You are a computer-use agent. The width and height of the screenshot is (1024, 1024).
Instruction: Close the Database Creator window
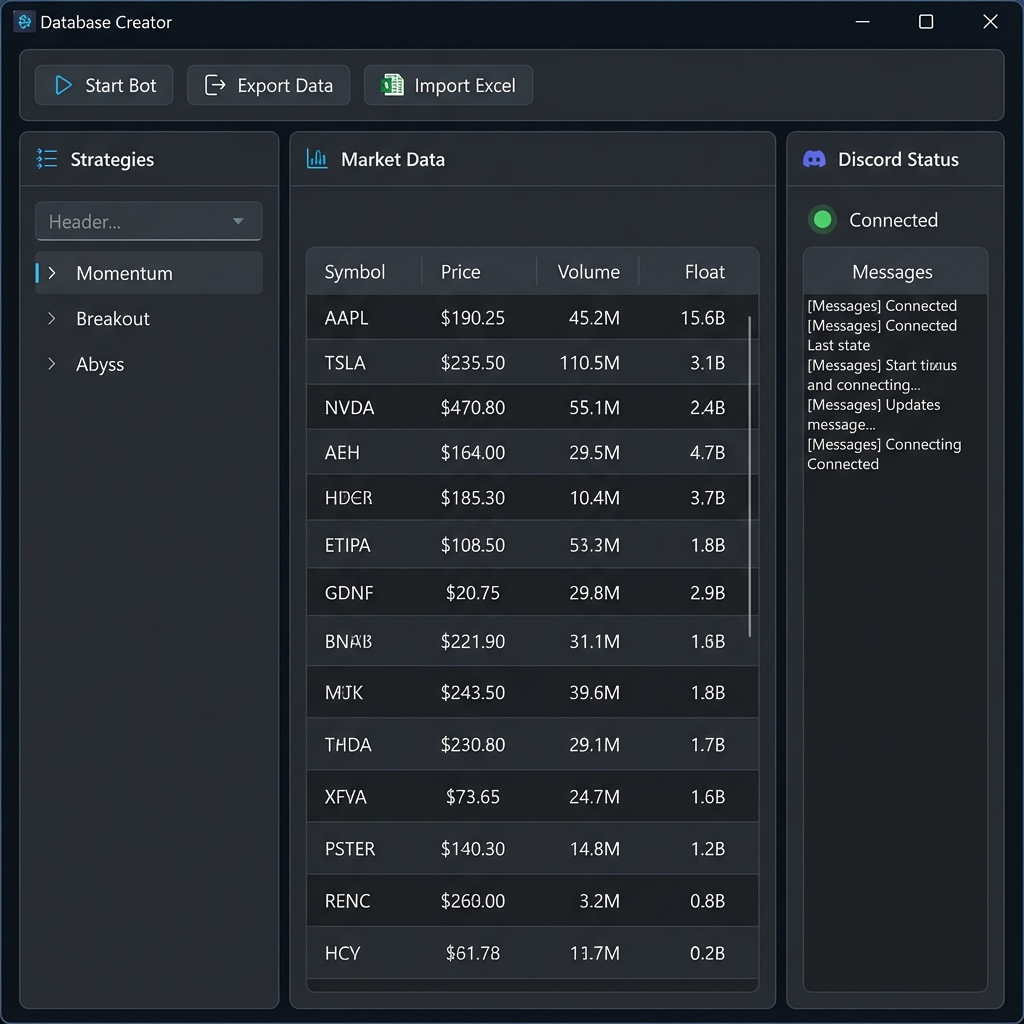pyautogui.click(x=990, y=22)
